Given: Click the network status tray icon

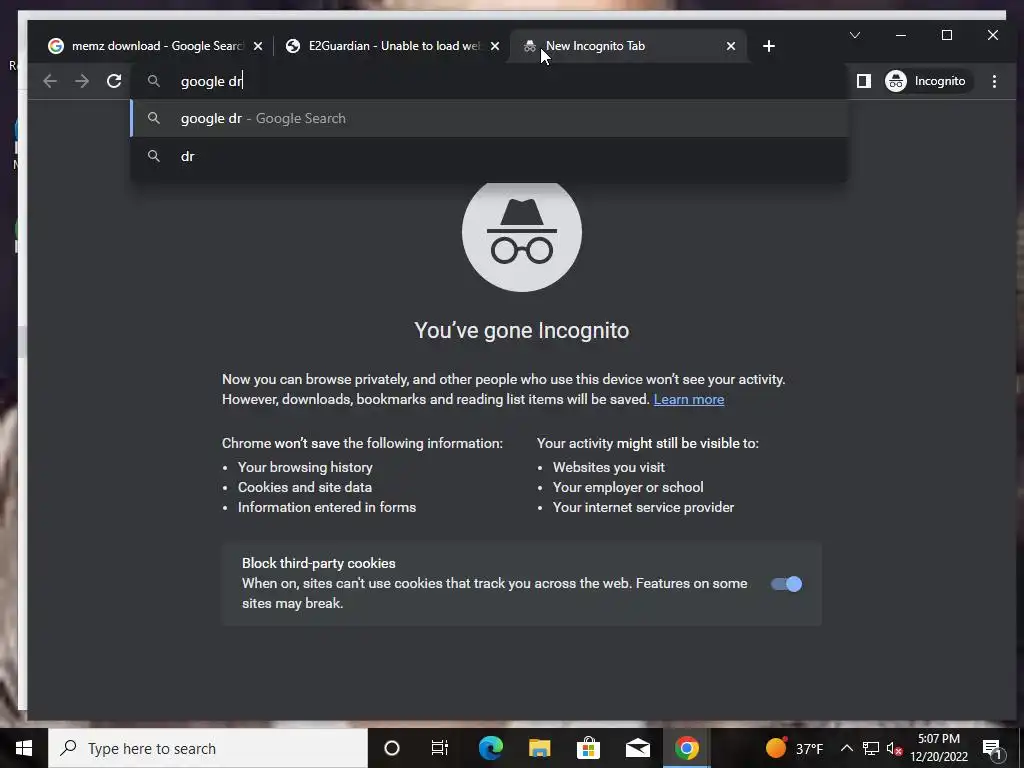Looking at the screenshot, I should (871, 748).
